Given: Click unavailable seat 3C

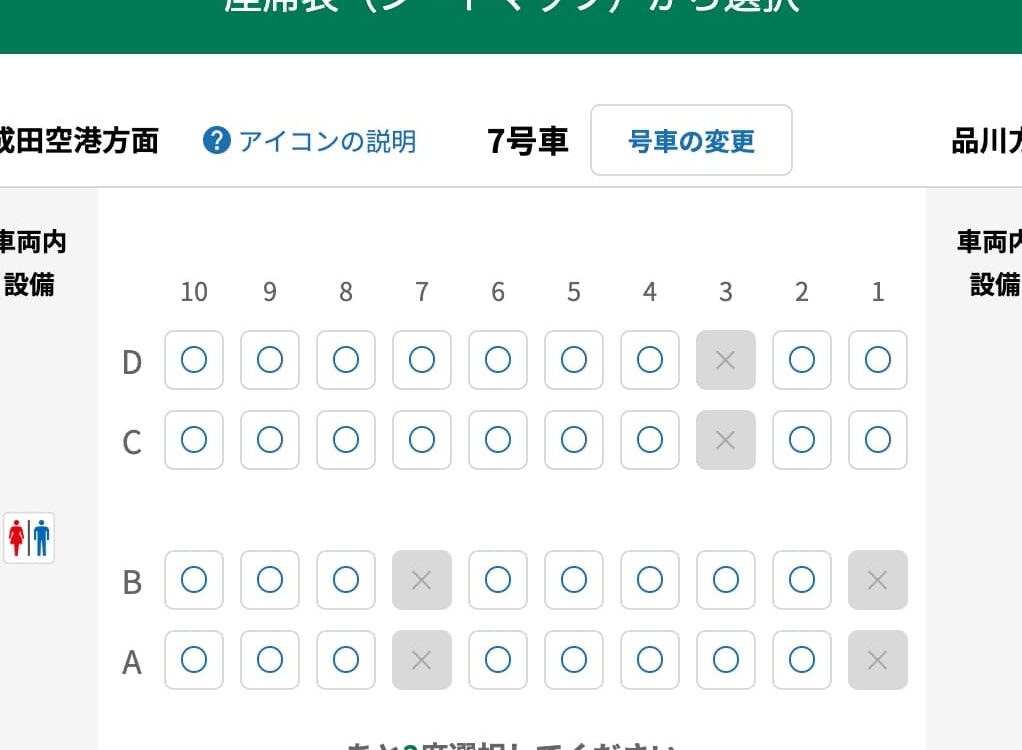Looking at the screenshot, I should click(726, 440).
